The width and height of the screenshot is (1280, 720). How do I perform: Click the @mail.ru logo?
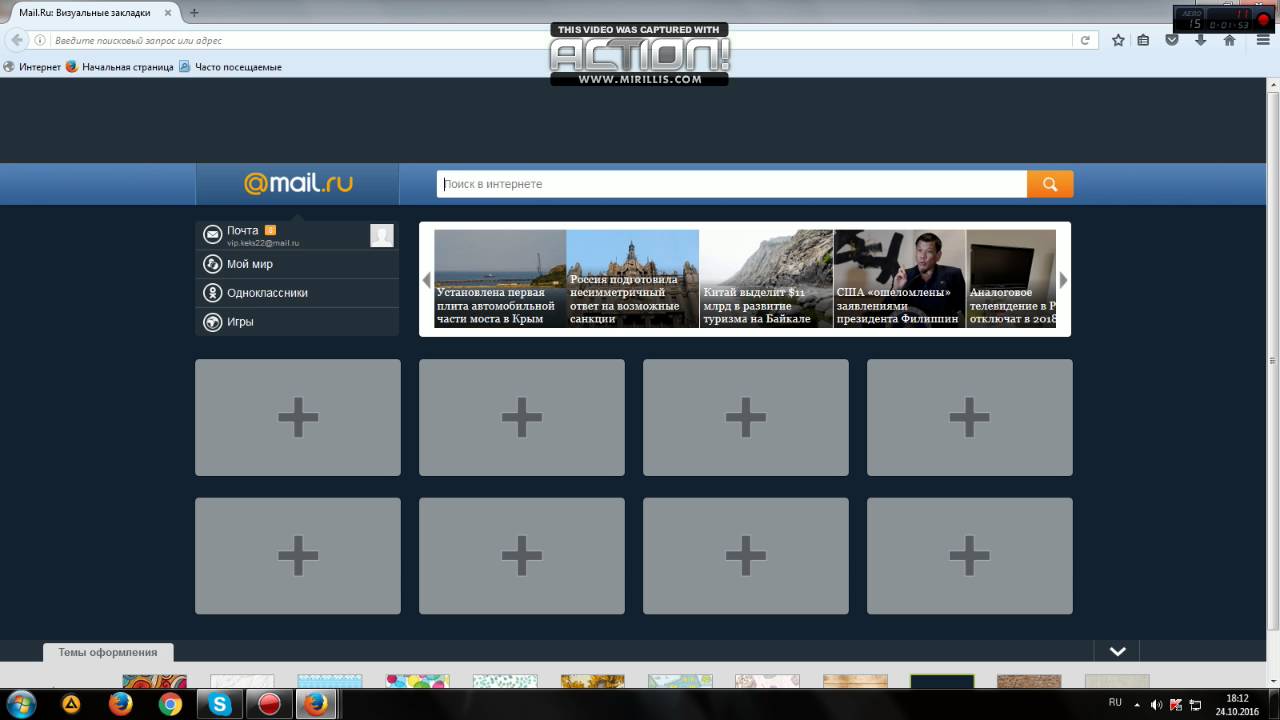pyautogui.click(x=298, y=184)
